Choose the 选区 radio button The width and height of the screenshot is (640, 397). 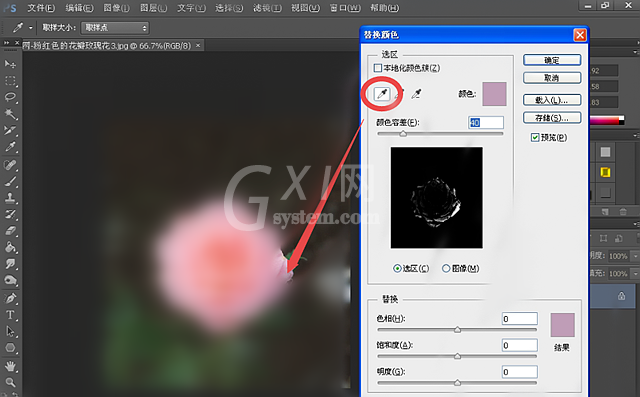[x=397, y=268]
